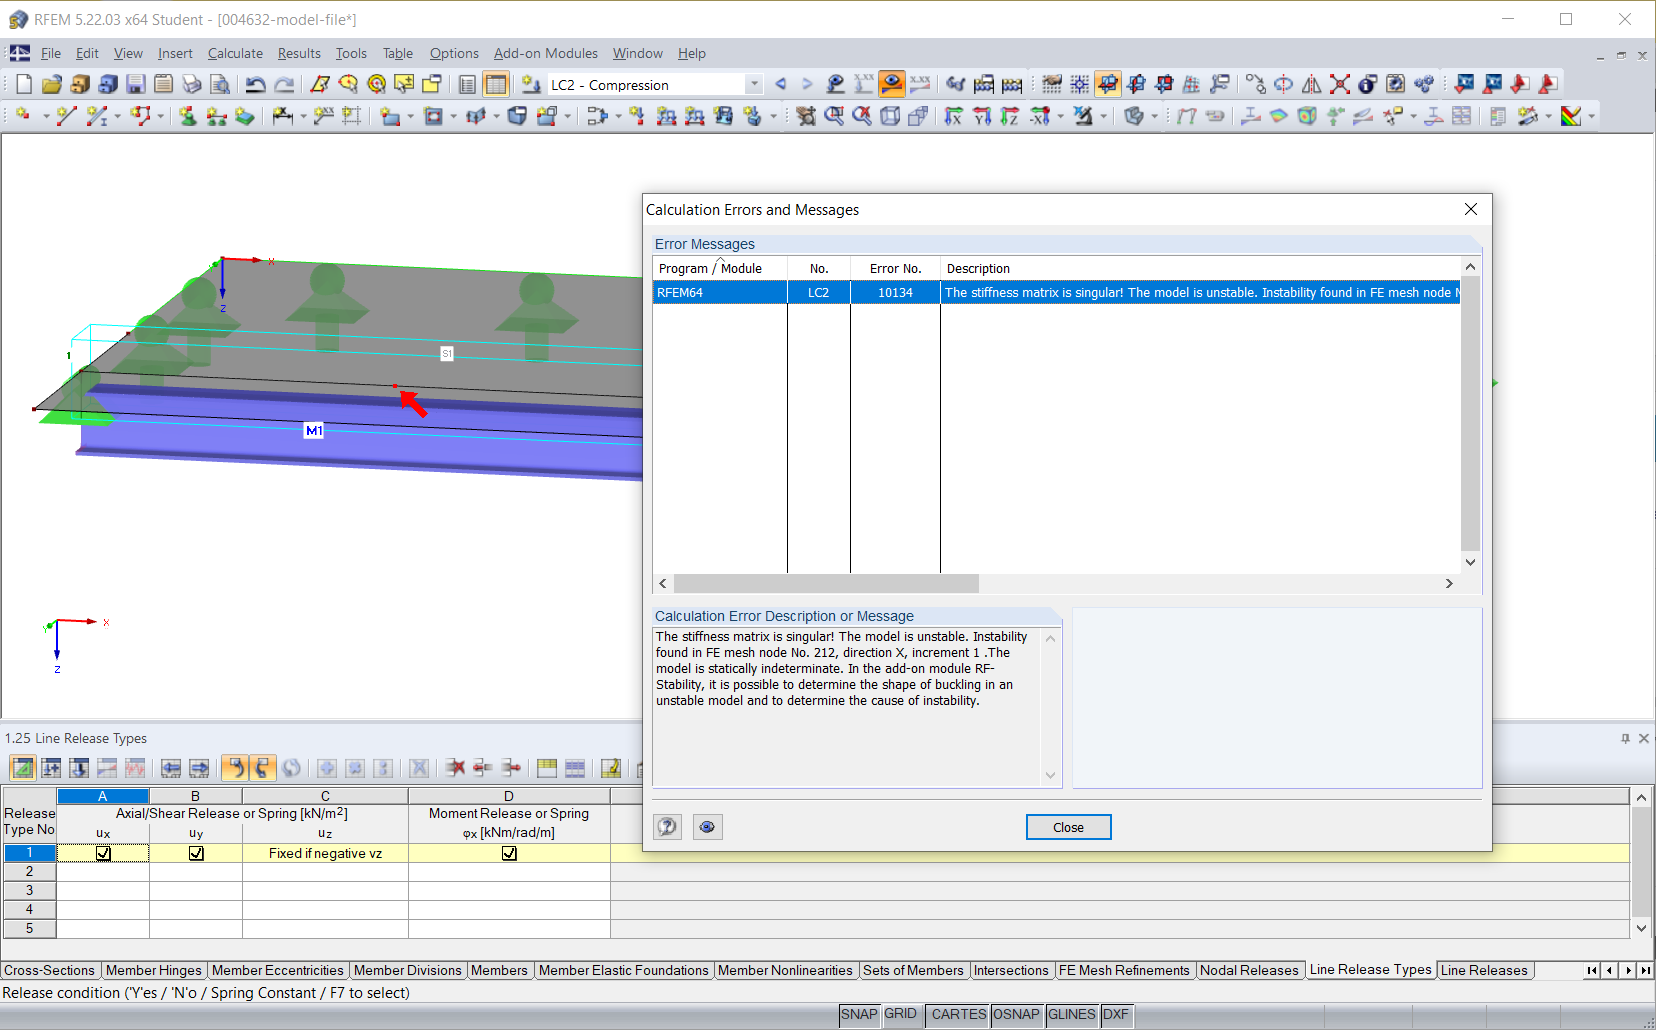Toggle CARTES in status bar
This screenshot has width=1656, height=1030.
(958, 1014)
